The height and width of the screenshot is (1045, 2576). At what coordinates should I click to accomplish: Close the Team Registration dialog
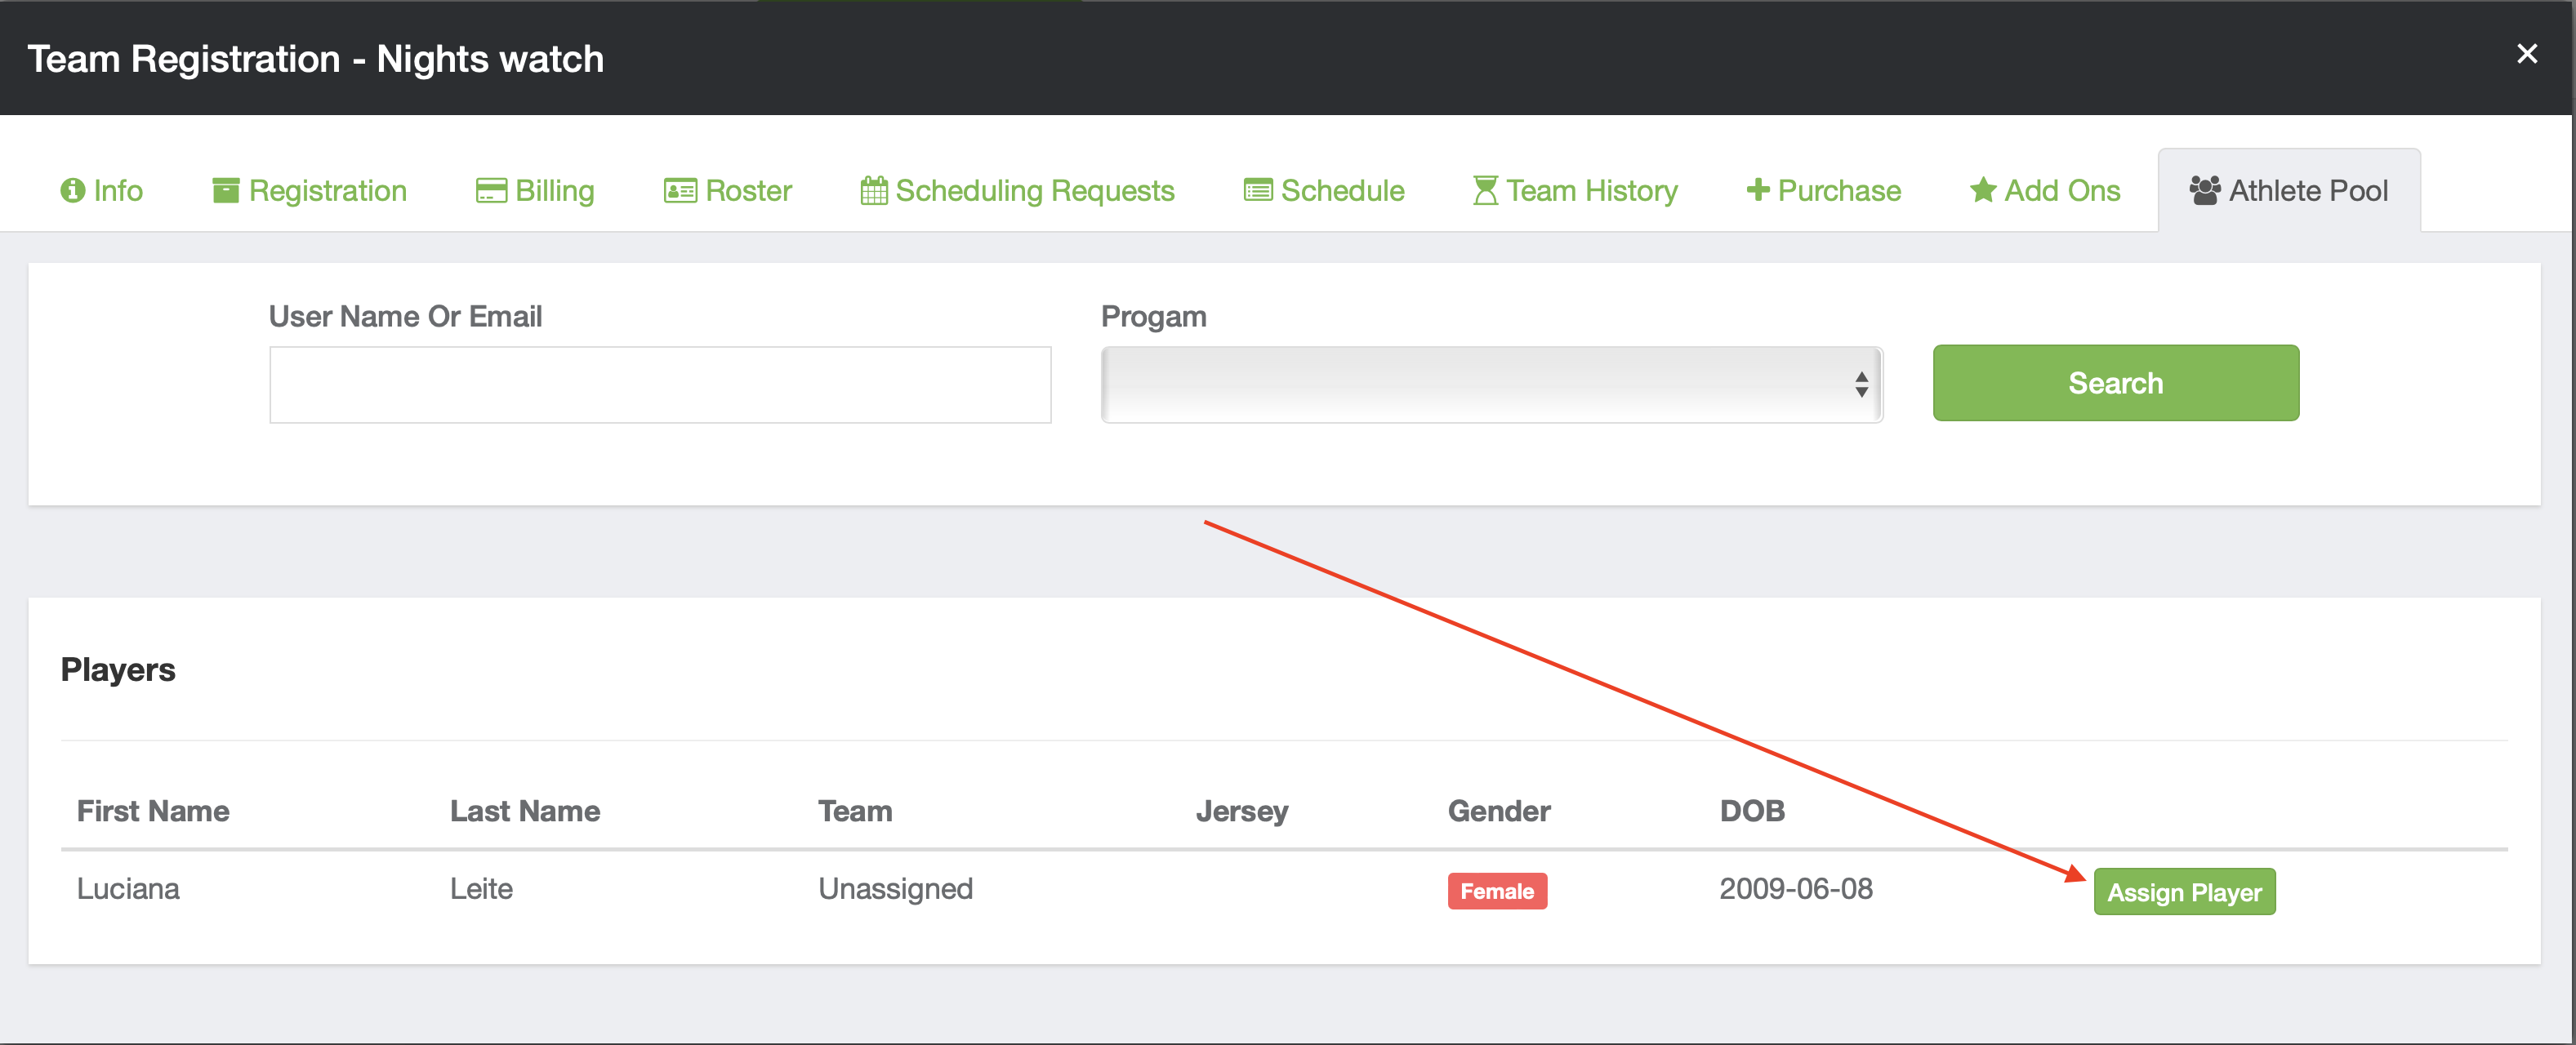pyautogui.click(x=2528, y=54)
